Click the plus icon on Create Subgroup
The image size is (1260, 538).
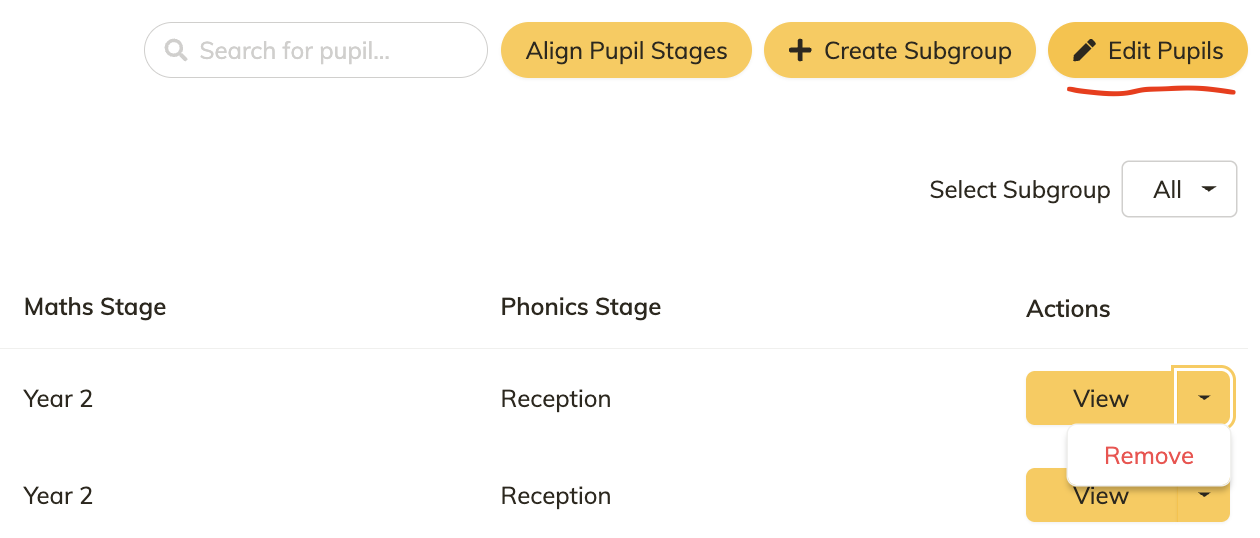click(800, 50)
